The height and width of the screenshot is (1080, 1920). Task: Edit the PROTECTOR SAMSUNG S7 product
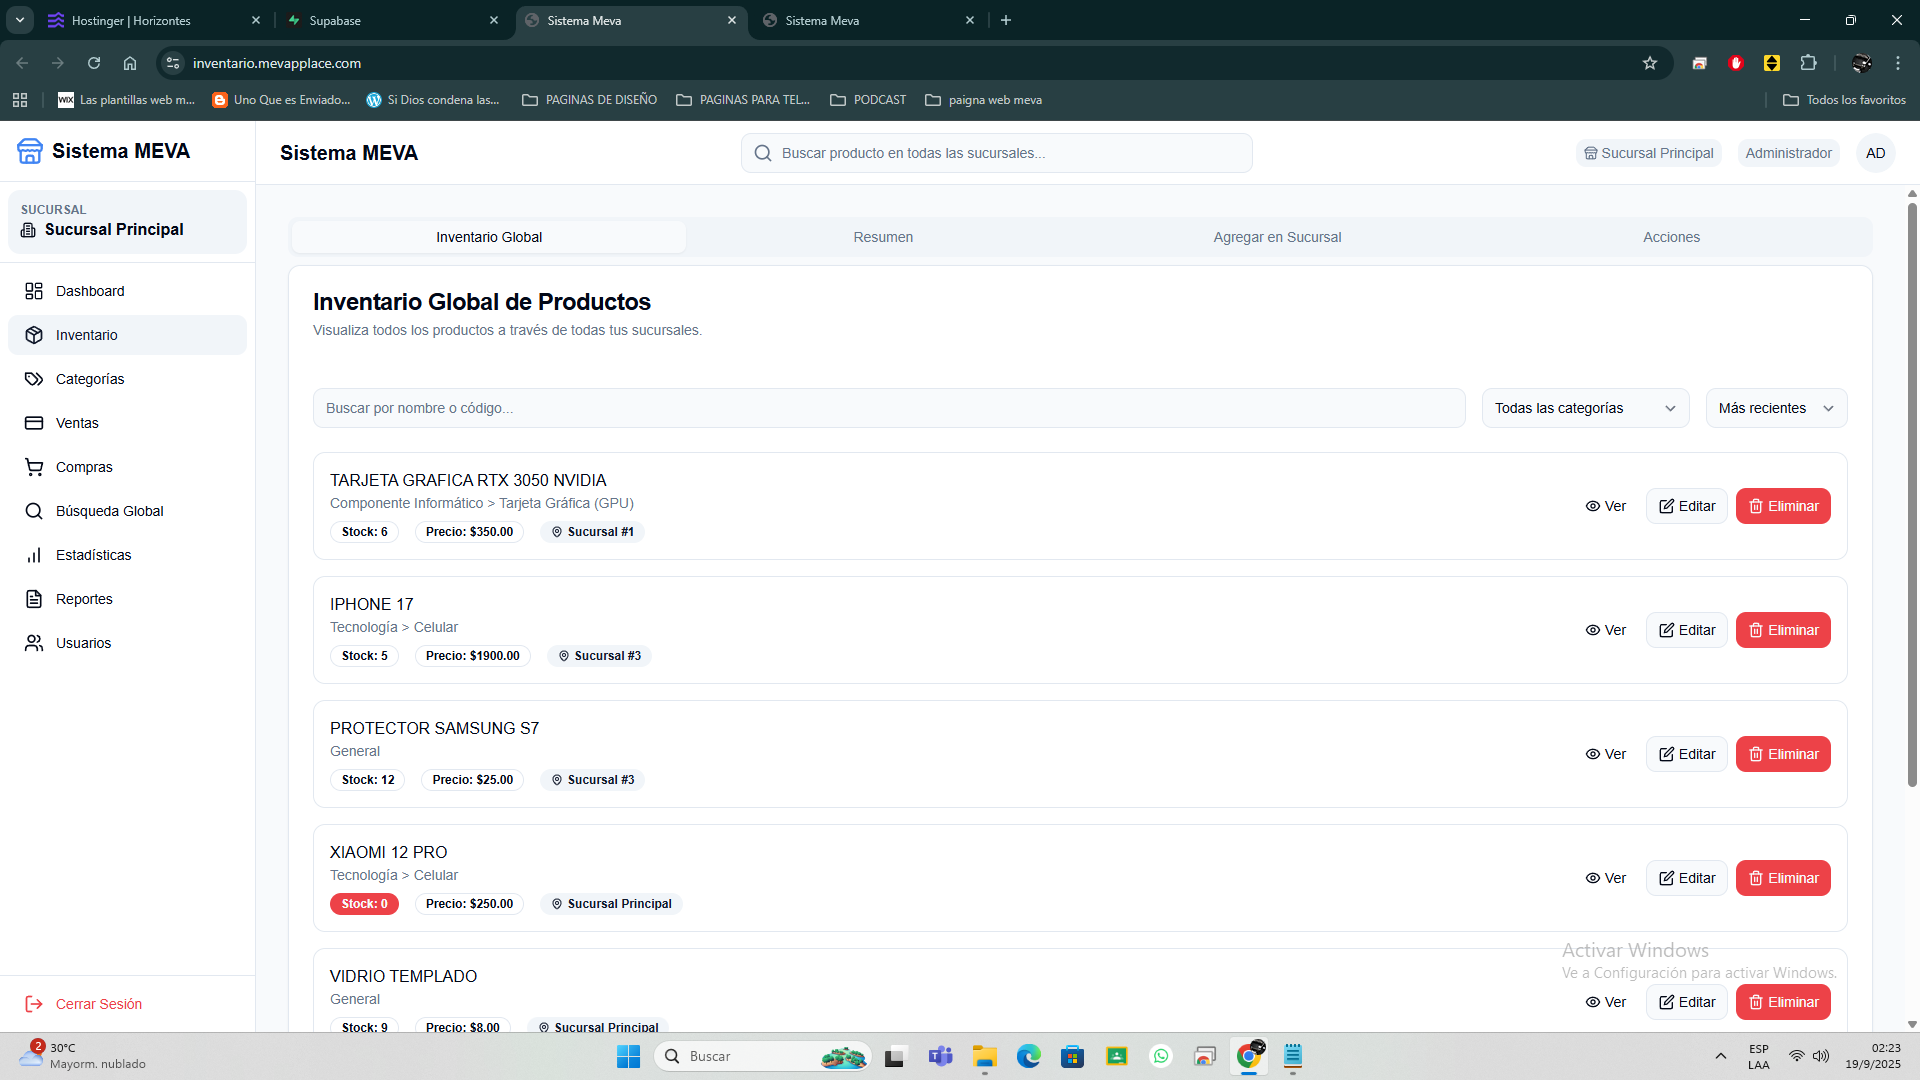pos(1687,754)
